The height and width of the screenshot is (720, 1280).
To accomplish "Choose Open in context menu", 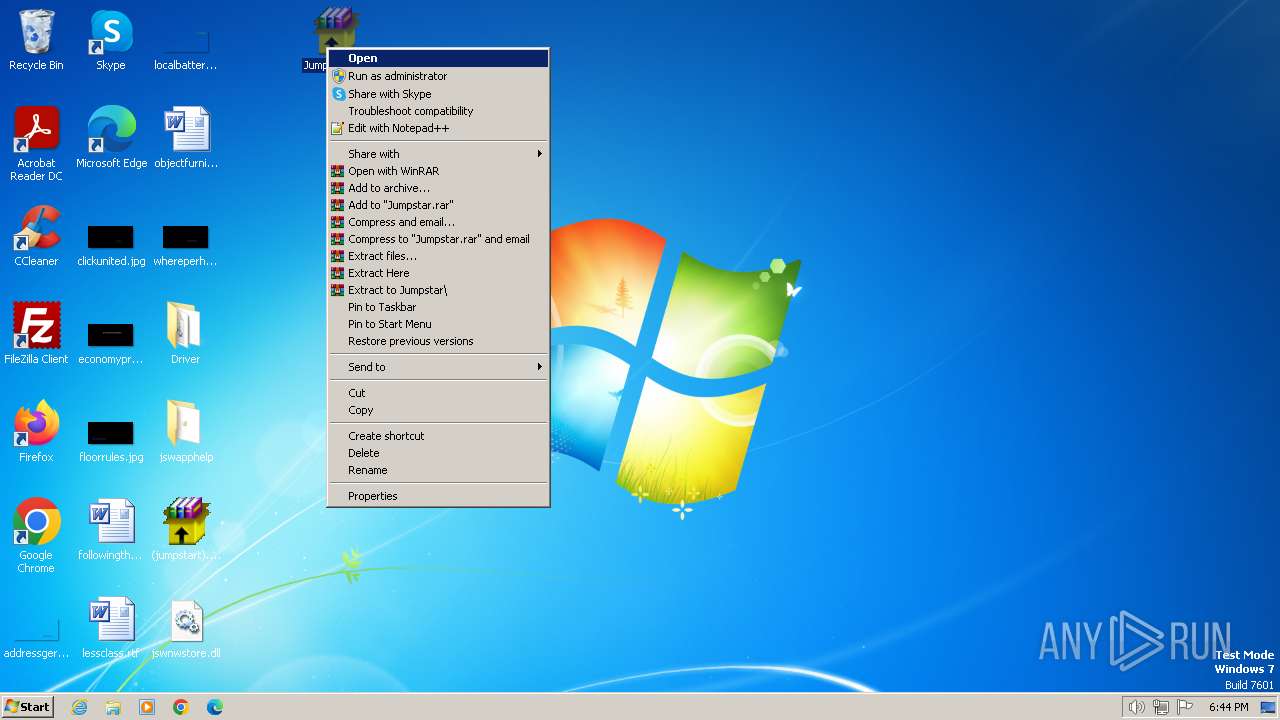I will point(439,58).
